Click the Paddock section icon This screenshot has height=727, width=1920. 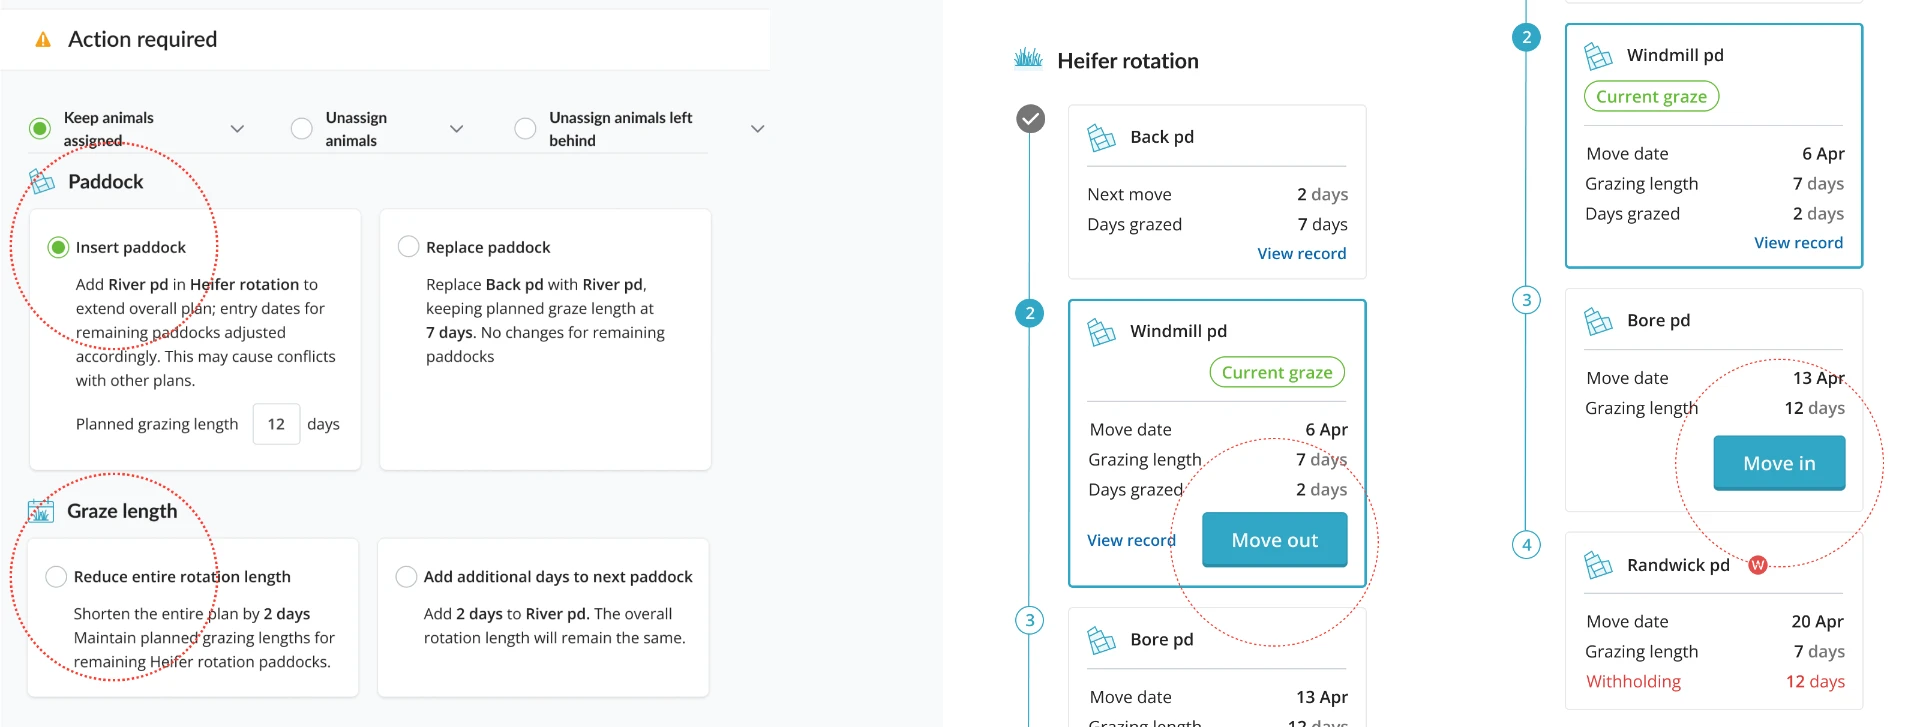(x=42, y=181)
